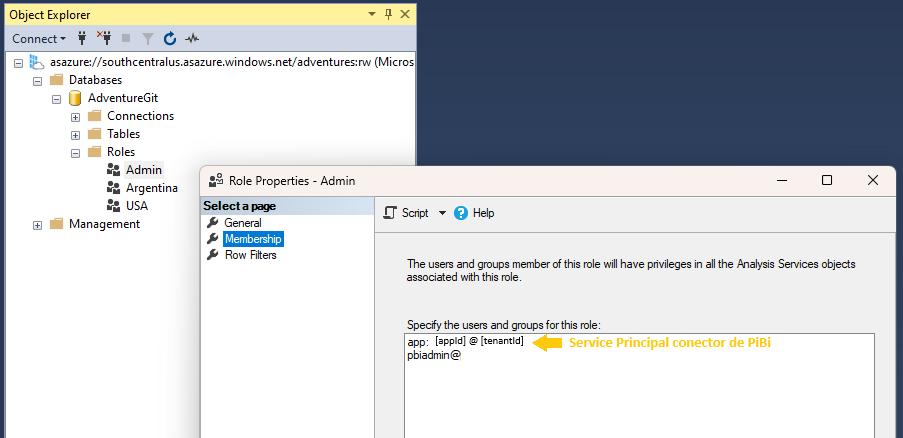Click the Argentina role users icon

tap(113, 188)
